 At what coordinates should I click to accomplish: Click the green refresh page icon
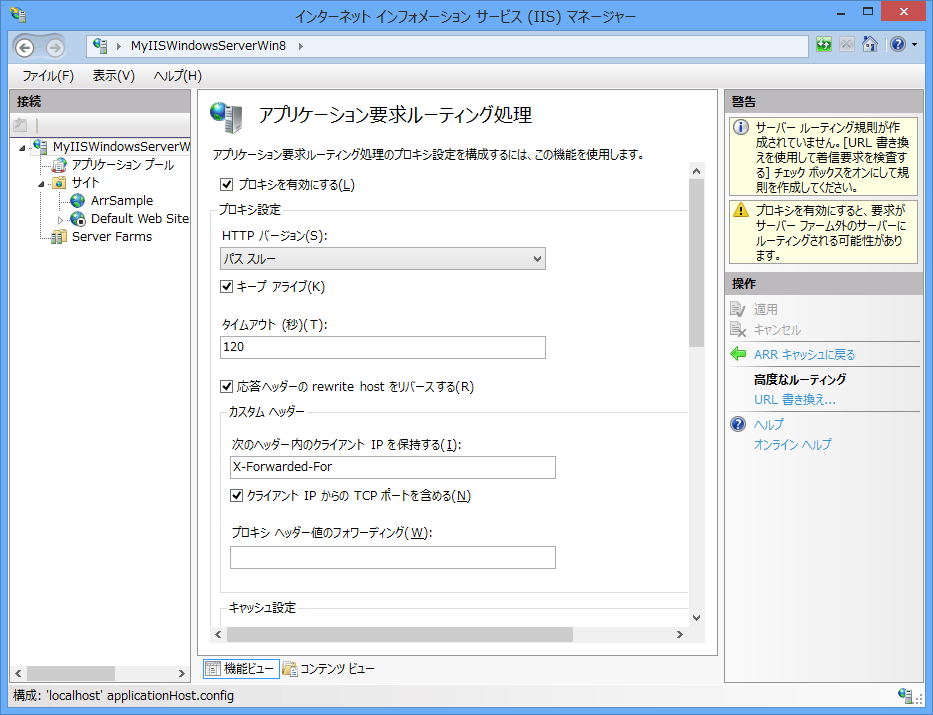coord(824,45)
